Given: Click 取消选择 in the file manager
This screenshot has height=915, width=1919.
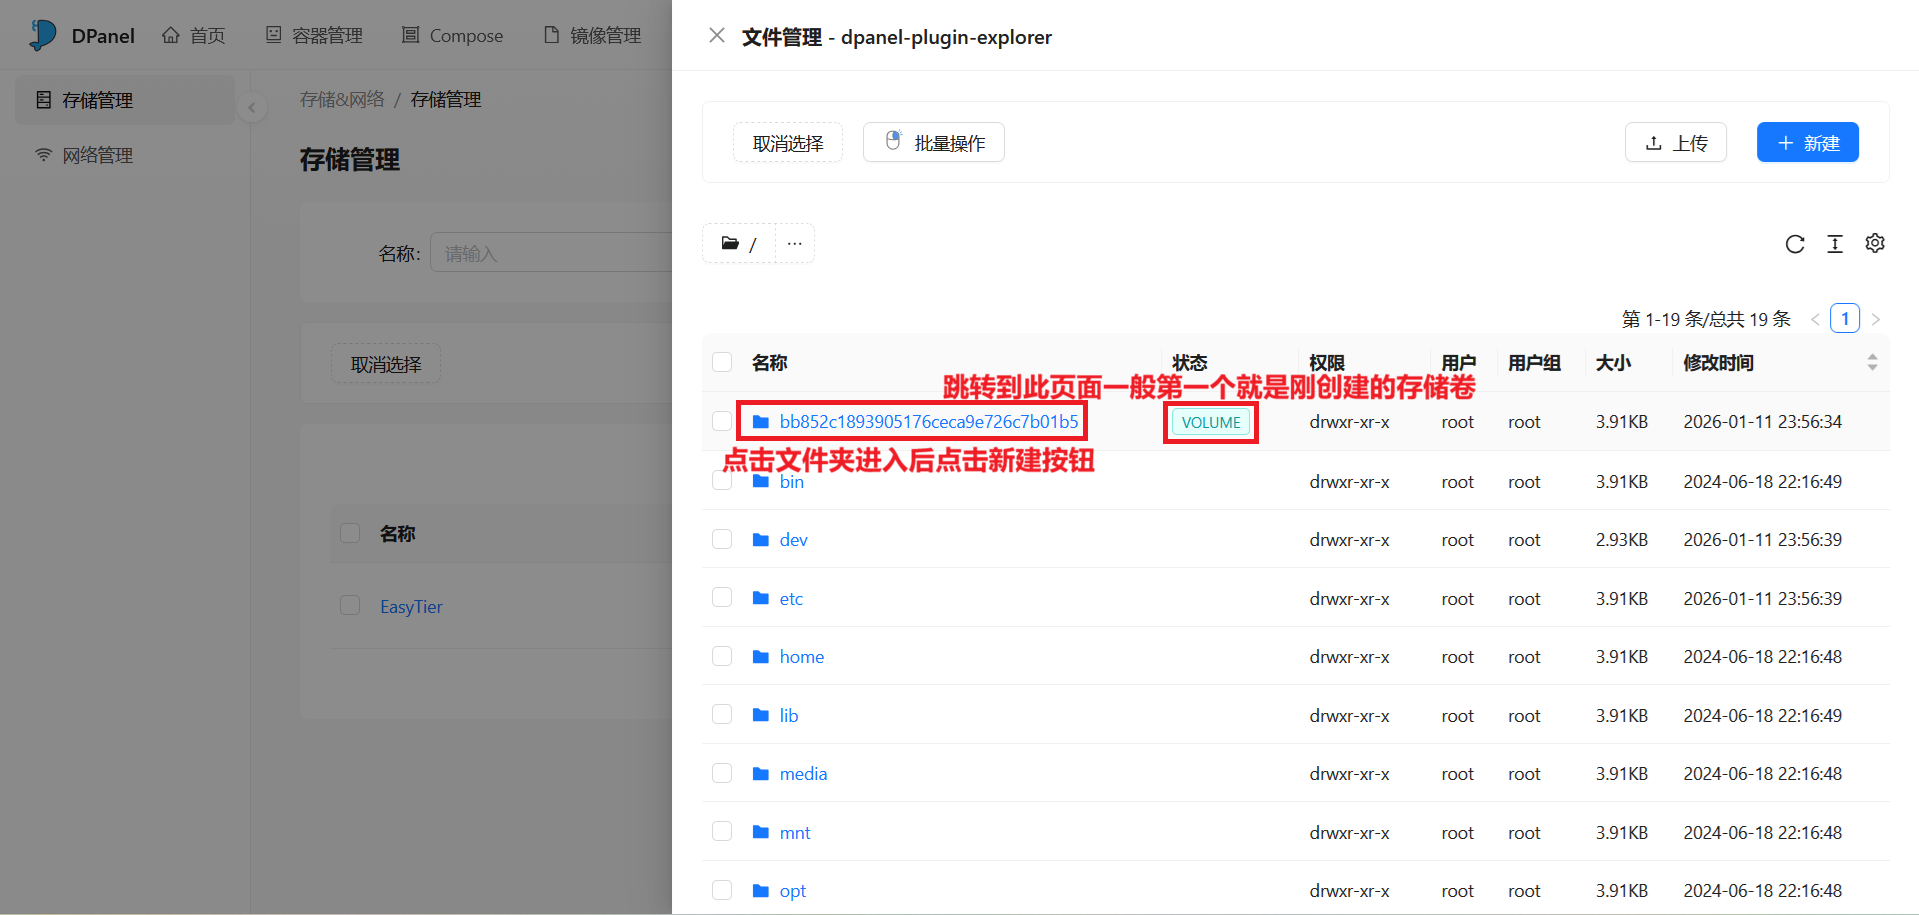Looking at the screenshot, I should [788, 143].
